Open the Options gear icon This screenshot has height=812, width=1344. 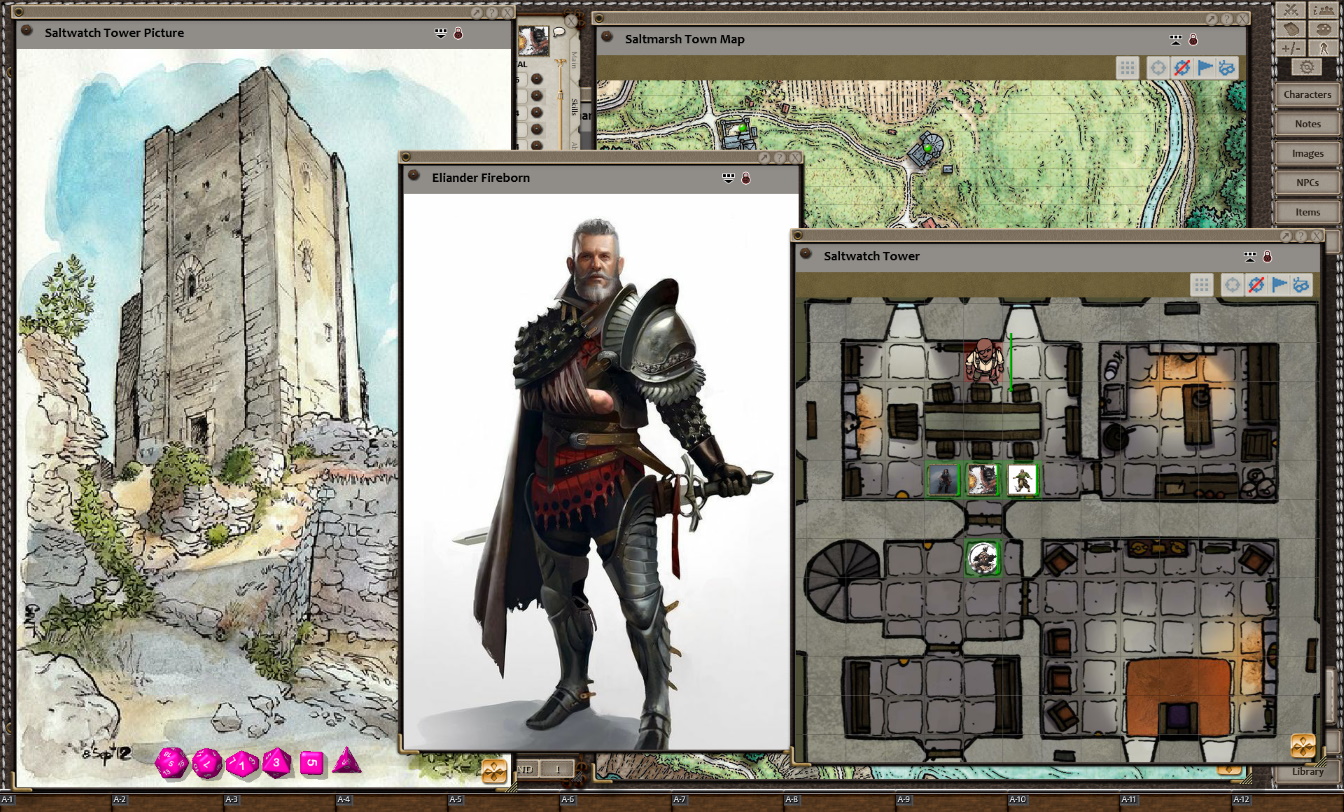[x=1306, y=67]
